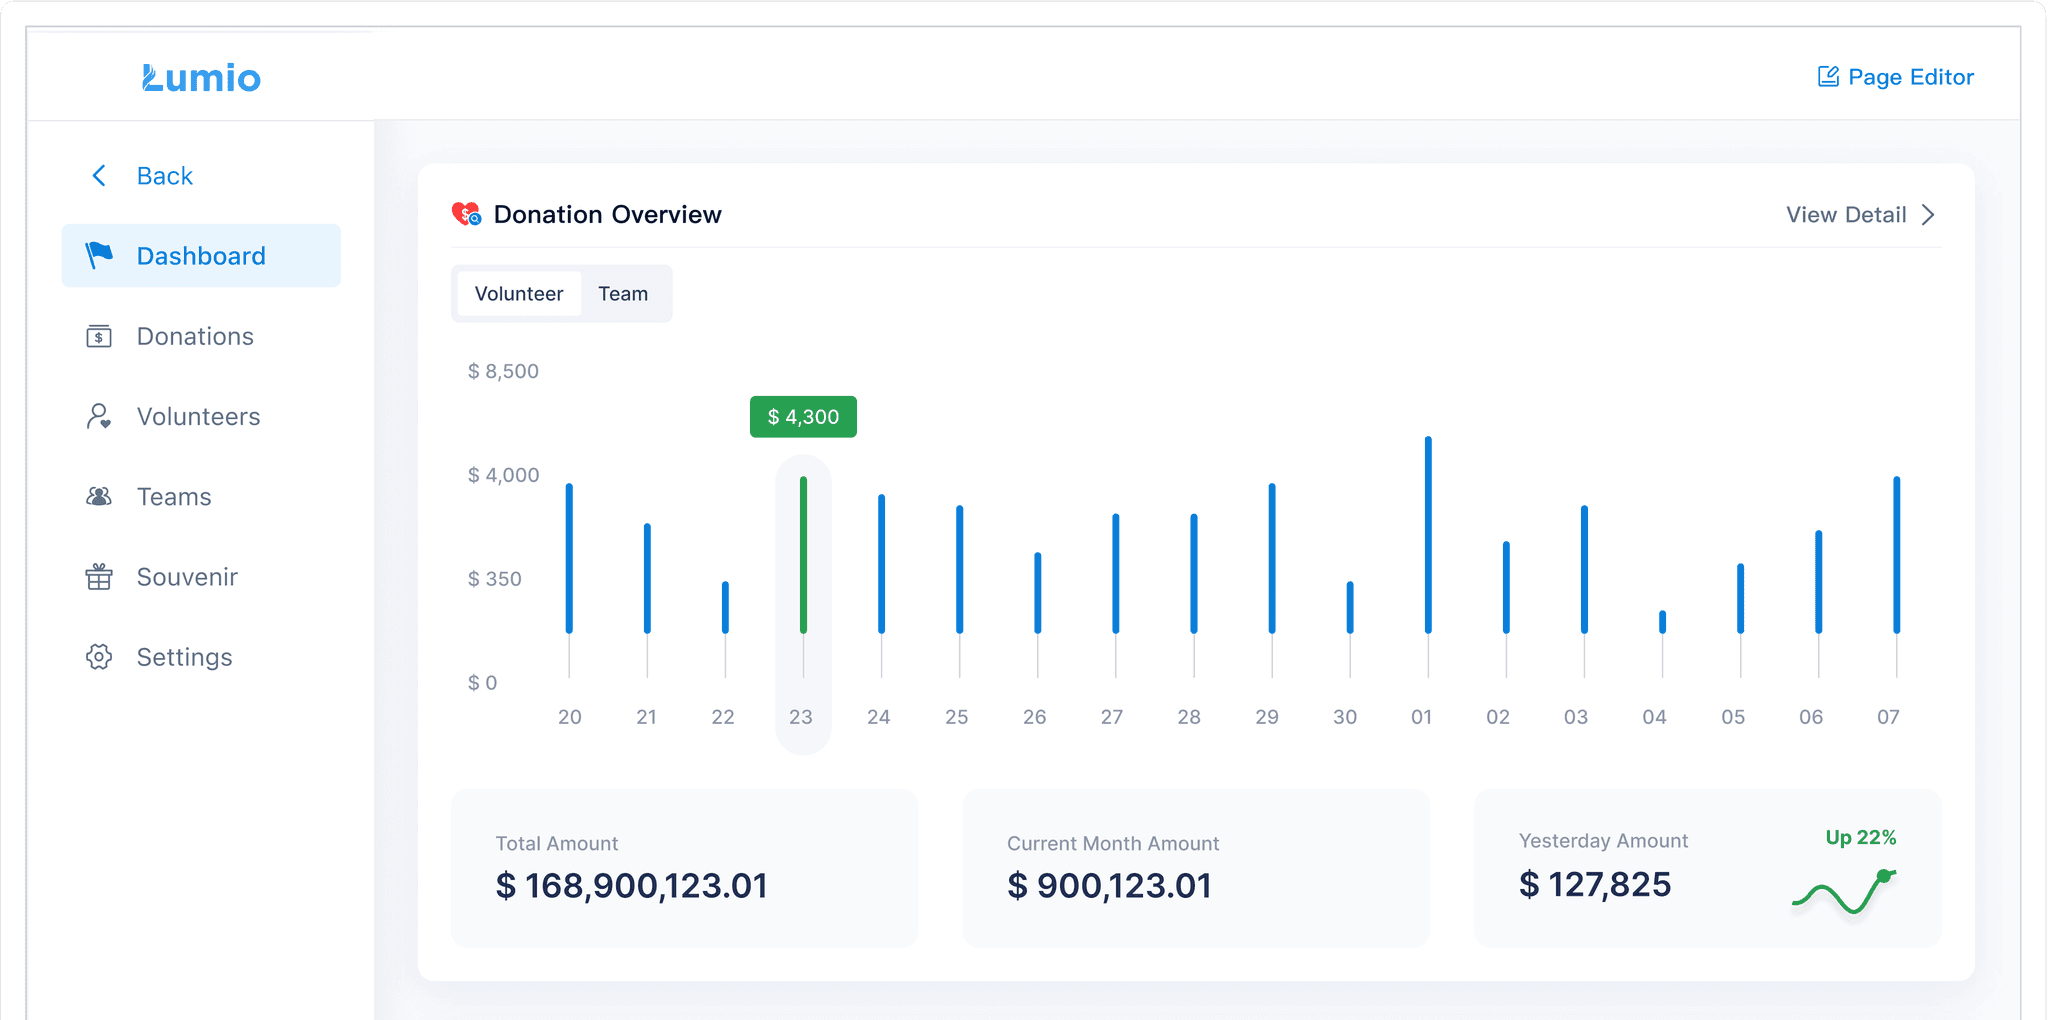
Task: Click Dashboard label in sidebar
Action: [201, 256]
